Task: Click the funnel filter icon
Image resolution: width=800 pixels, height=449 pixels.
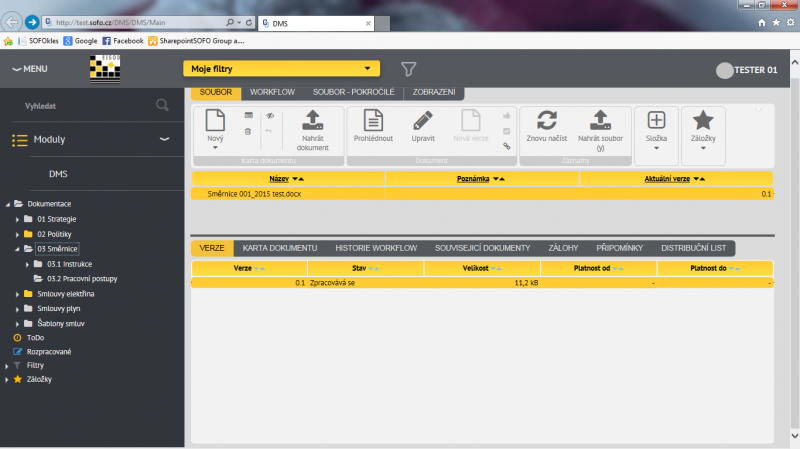Action: 408,69
